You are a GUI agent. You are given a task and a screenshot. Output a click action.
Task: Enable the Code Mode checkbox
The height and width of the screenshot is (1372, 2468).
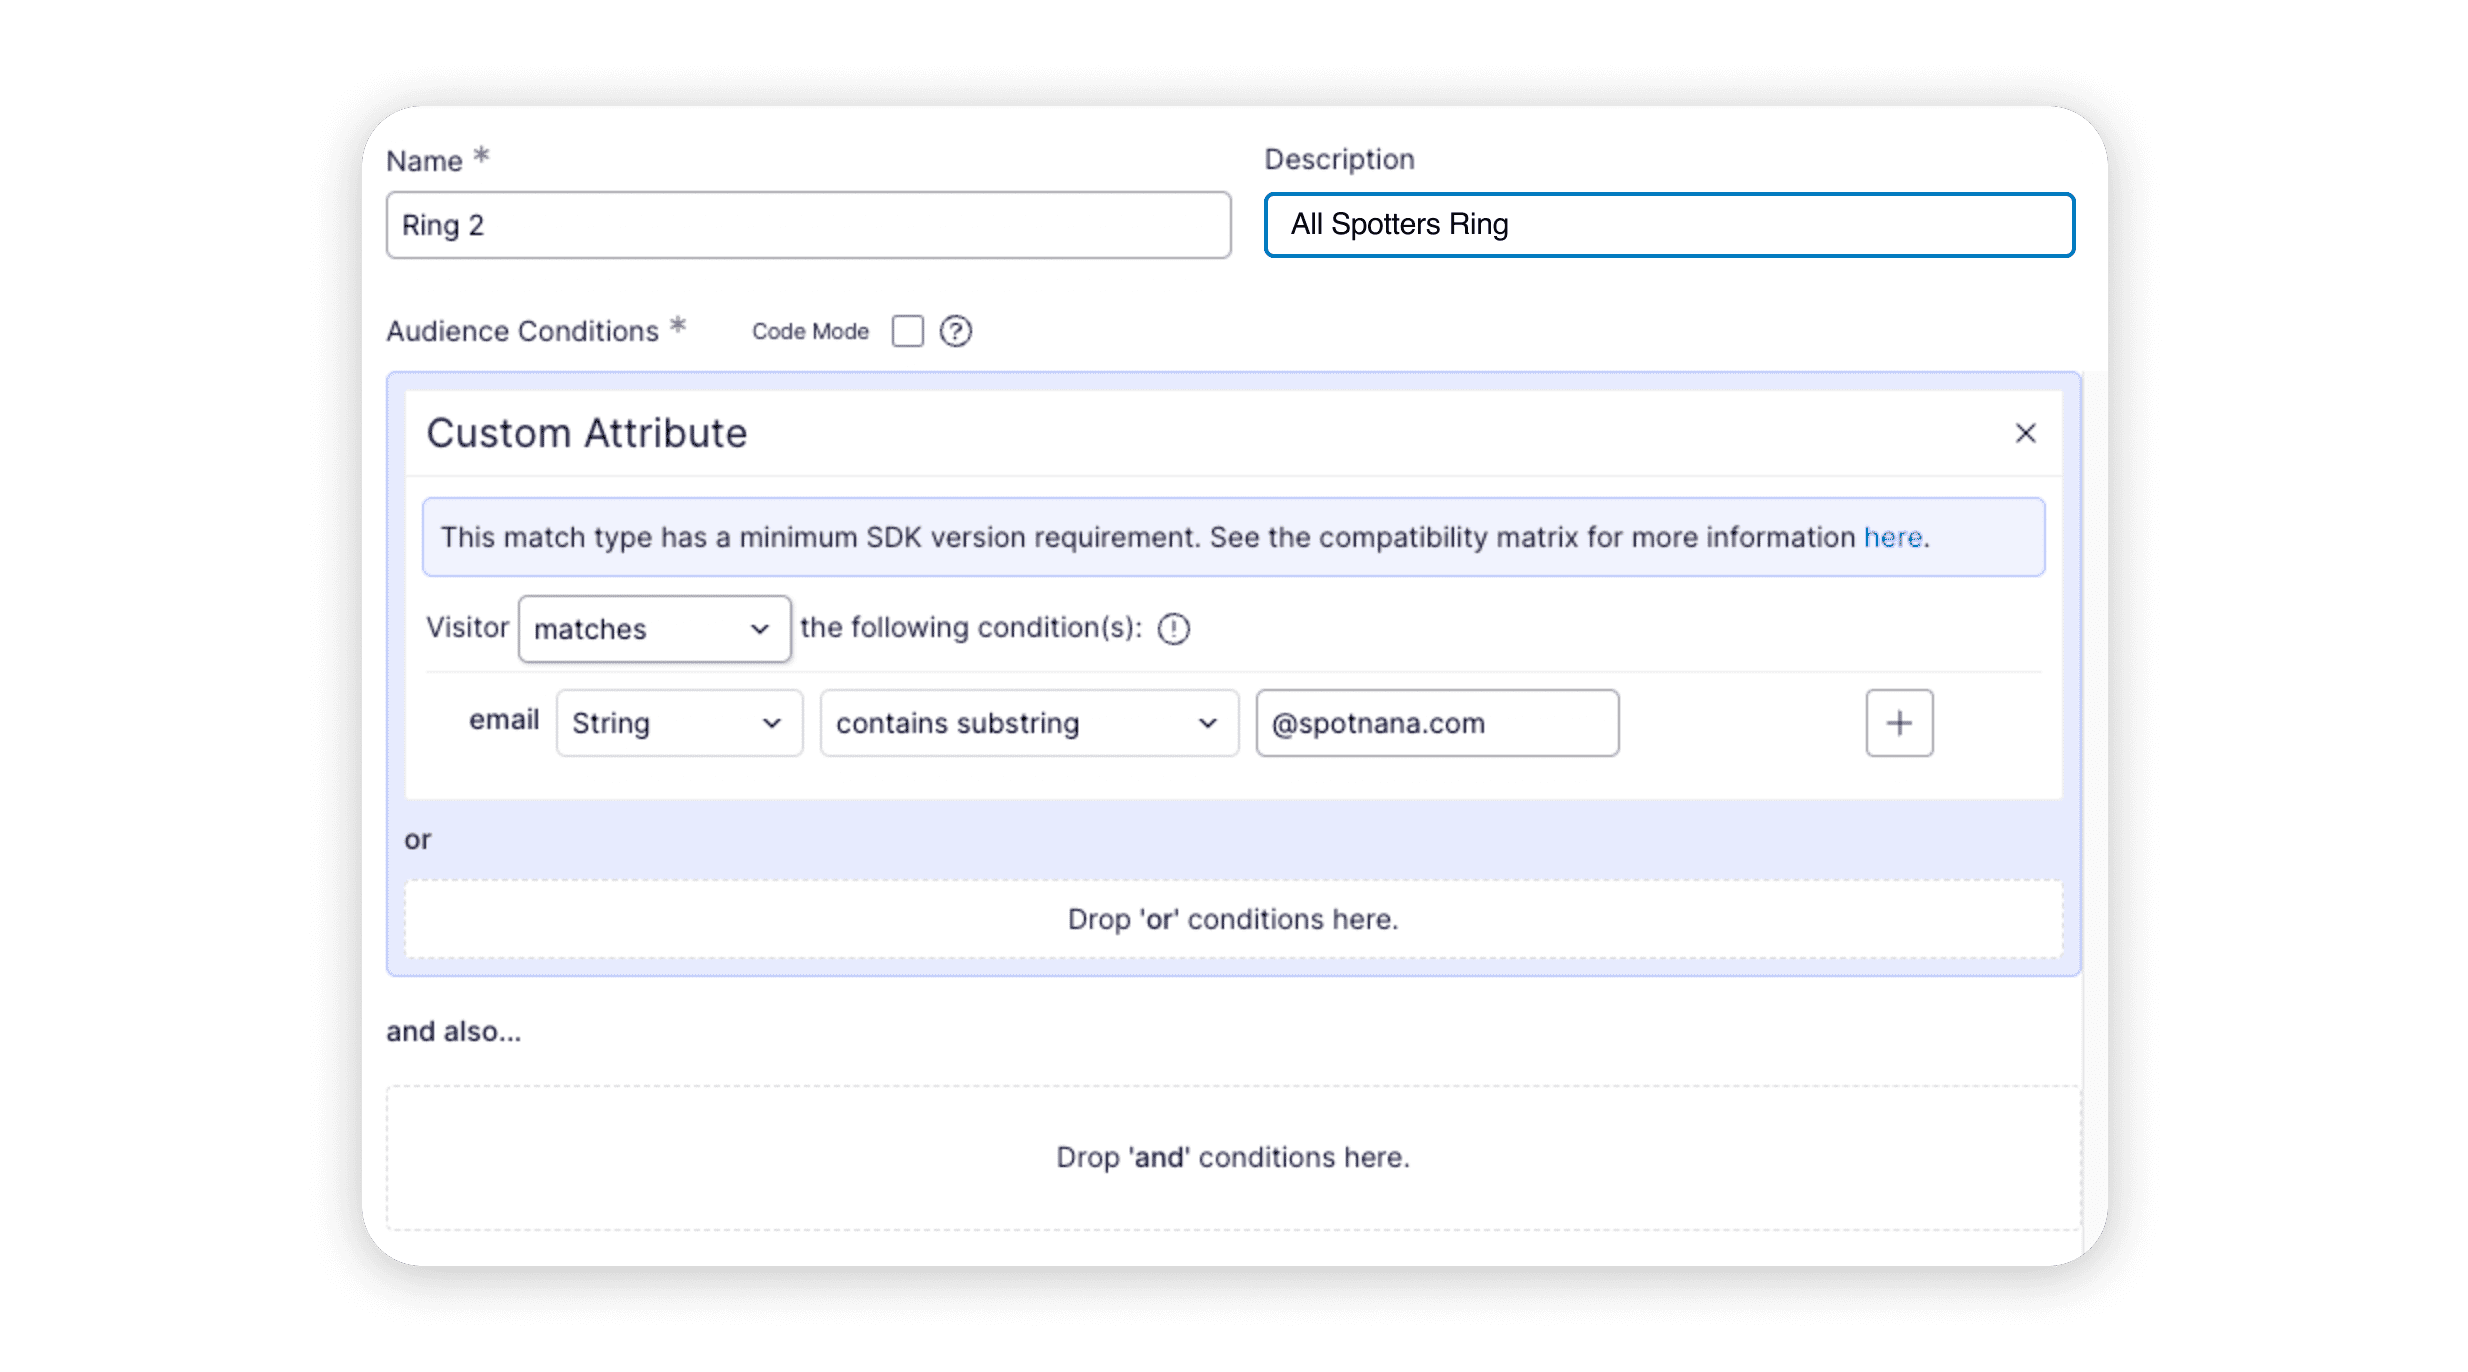pyautogui.click(x=907, y=331)
